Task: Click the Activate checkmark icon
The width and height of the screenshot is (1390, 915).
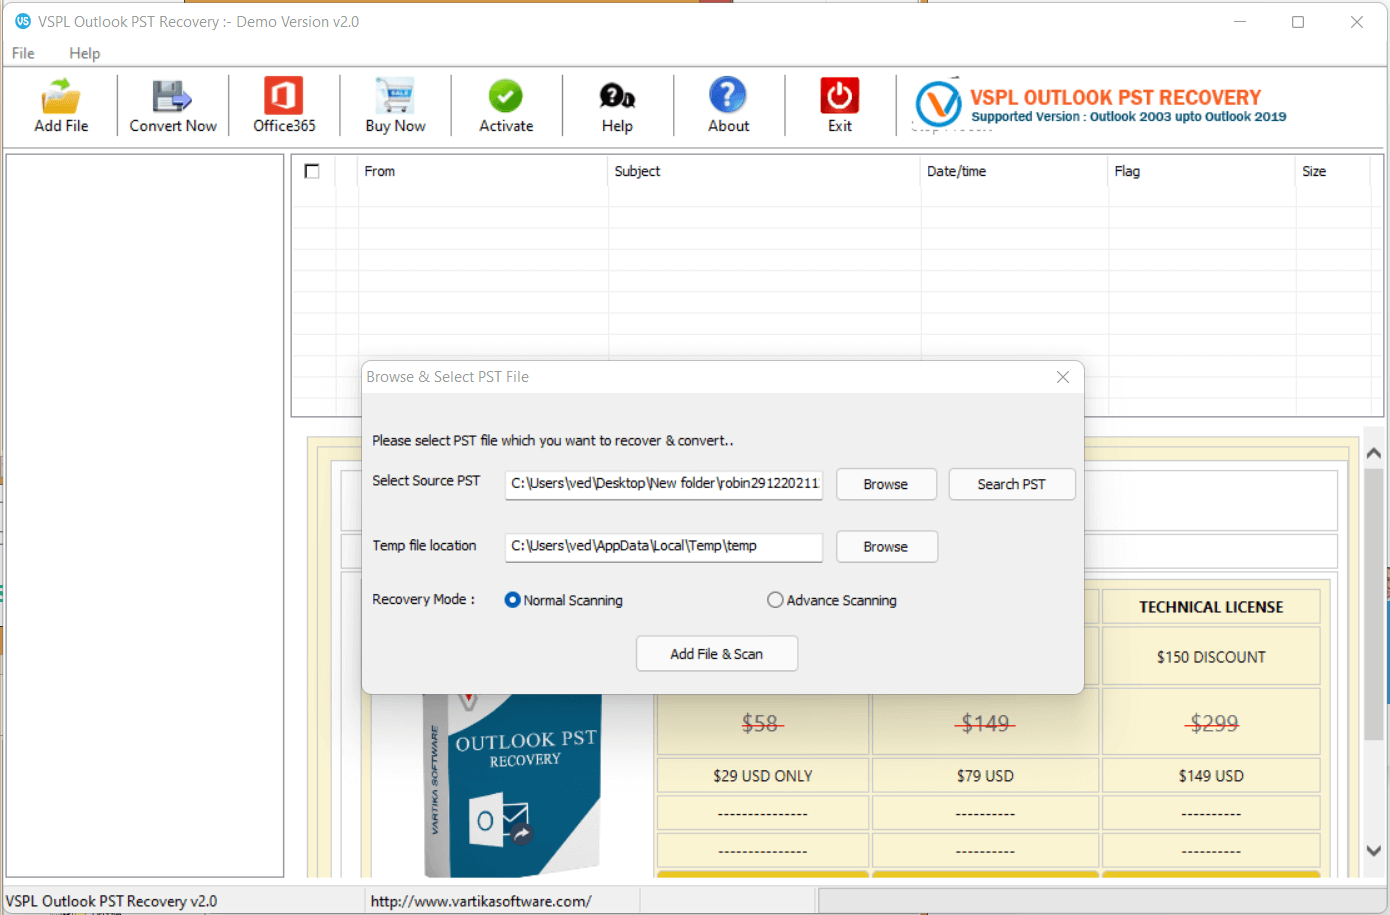Action: coord(506,105)
